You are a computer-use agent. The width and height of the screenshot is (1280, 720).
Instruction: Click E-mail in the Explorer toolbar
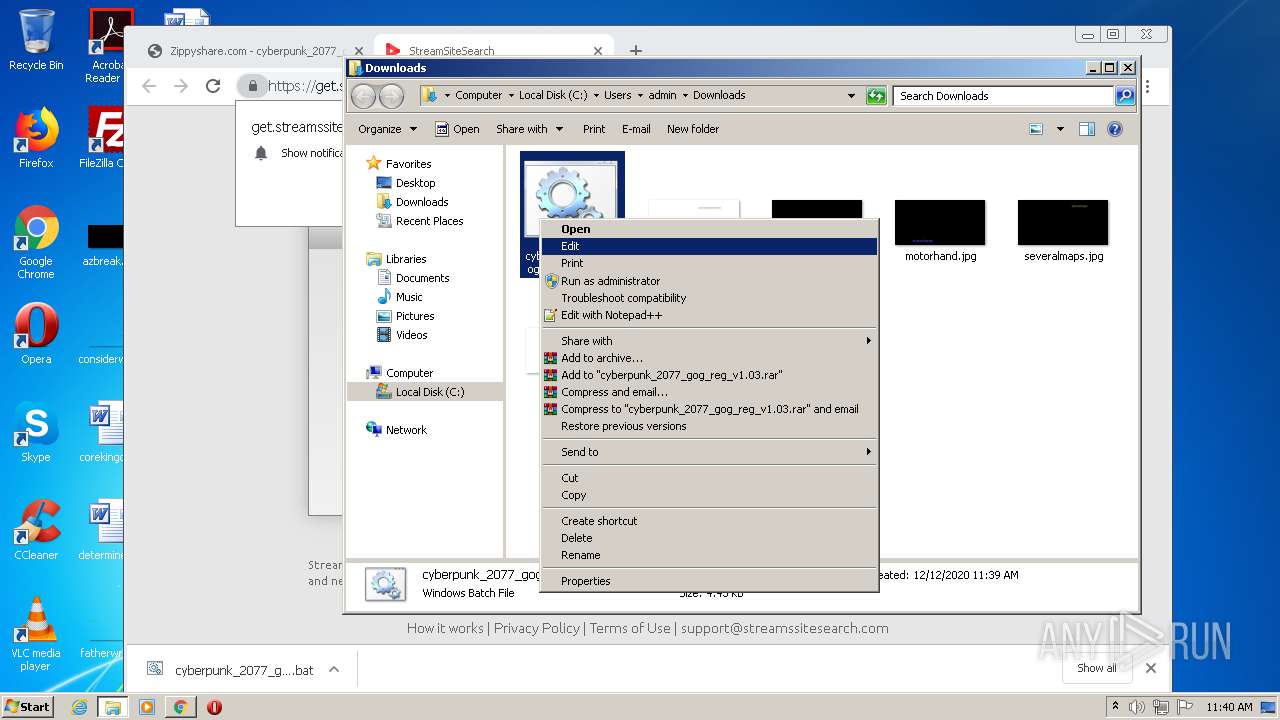point(636,129)
